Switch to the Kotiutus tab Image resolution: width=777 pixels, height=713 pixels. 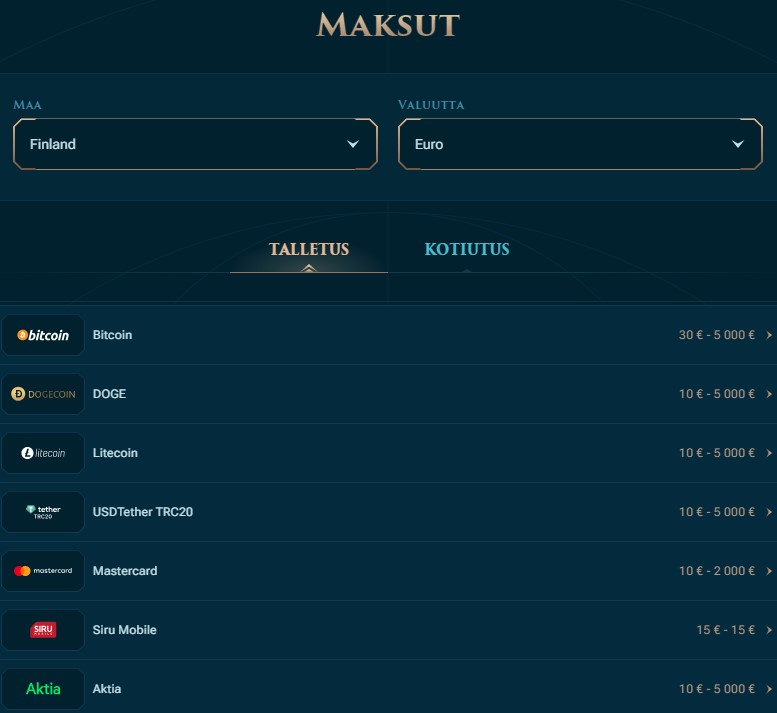[x=467, y=249]
